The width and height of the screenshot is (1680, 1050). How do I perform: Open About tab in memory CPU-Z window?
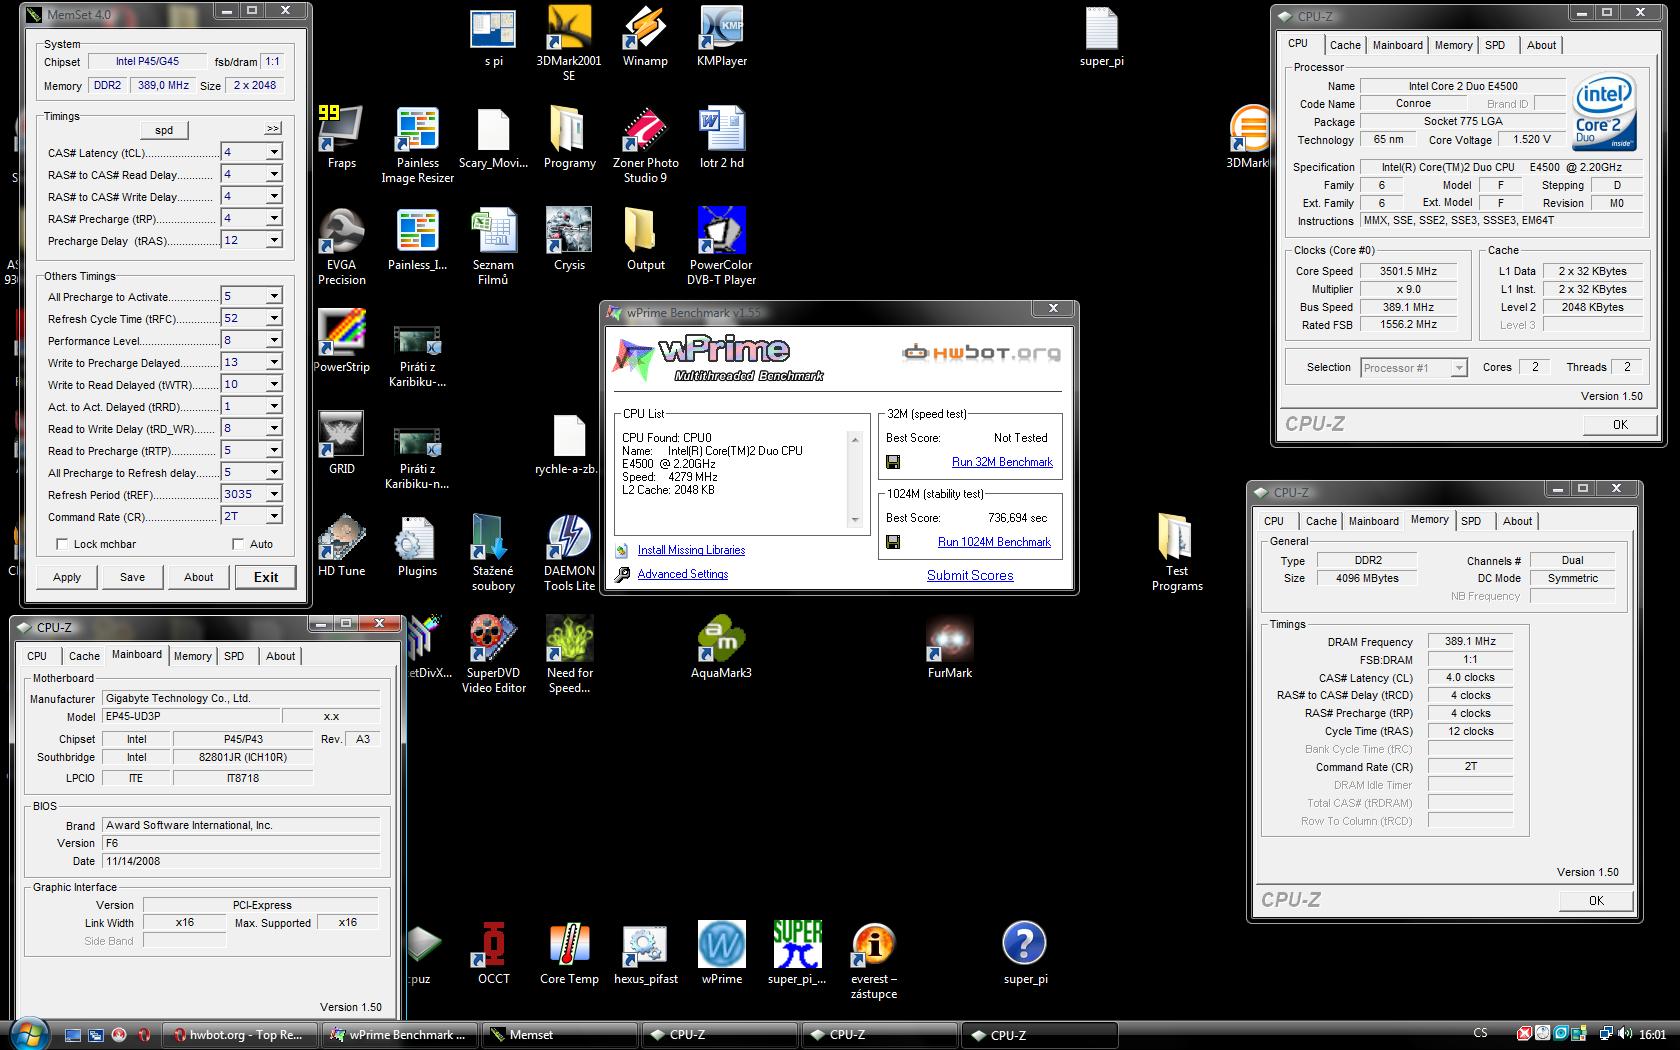(1517, 521)
